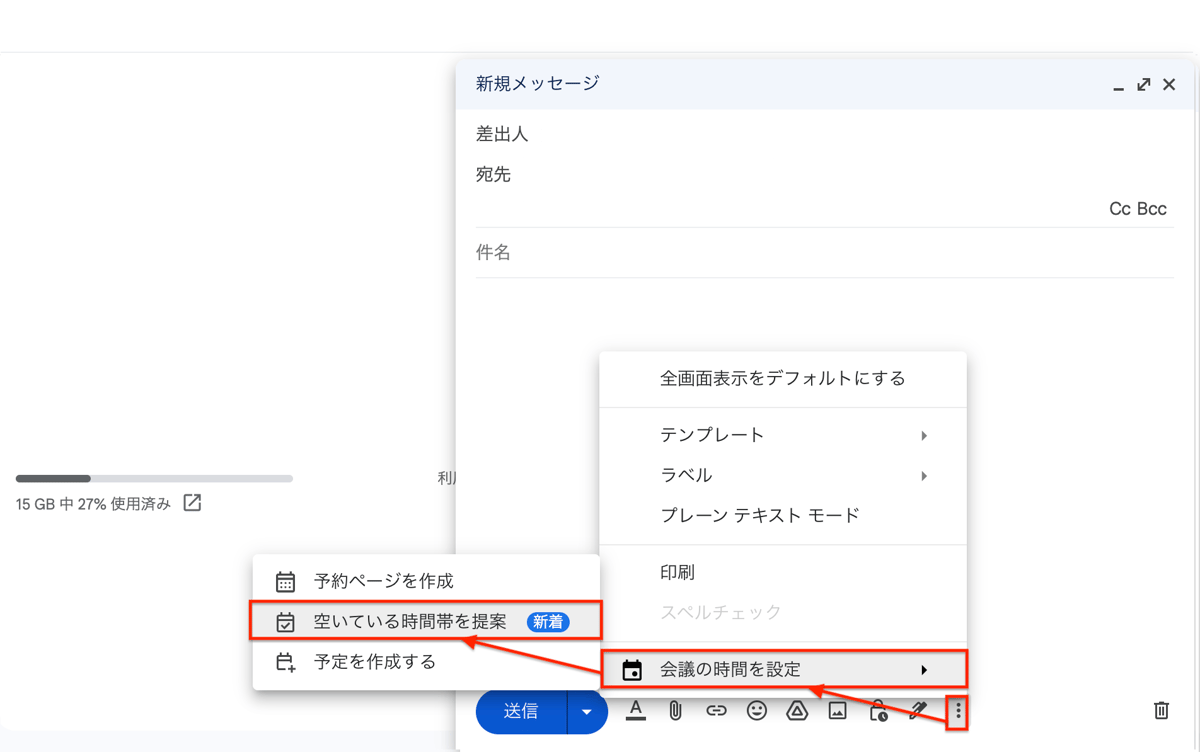Open ラベル menu entry

[783, 475]
